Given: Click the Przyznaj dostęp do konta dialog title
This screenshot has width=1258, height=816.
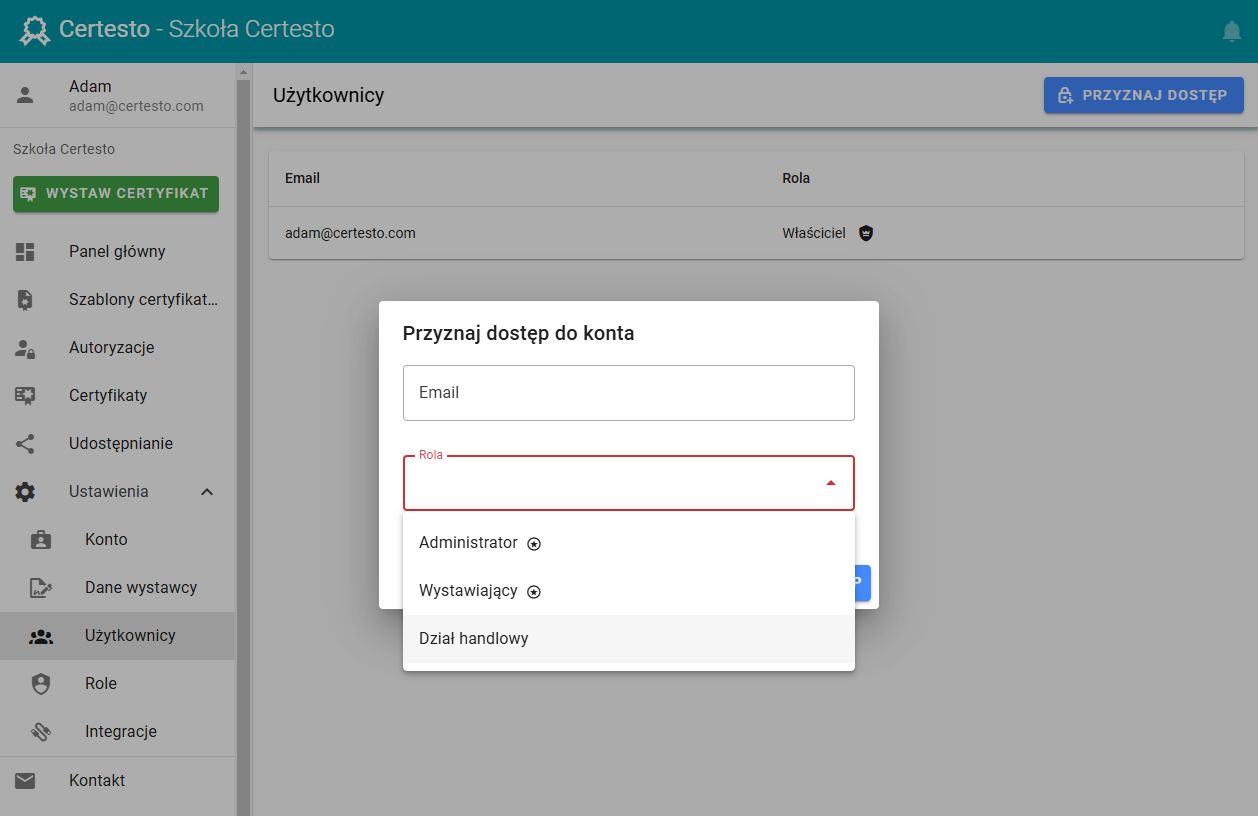Looking at the screenshot, I should [518, 333].
